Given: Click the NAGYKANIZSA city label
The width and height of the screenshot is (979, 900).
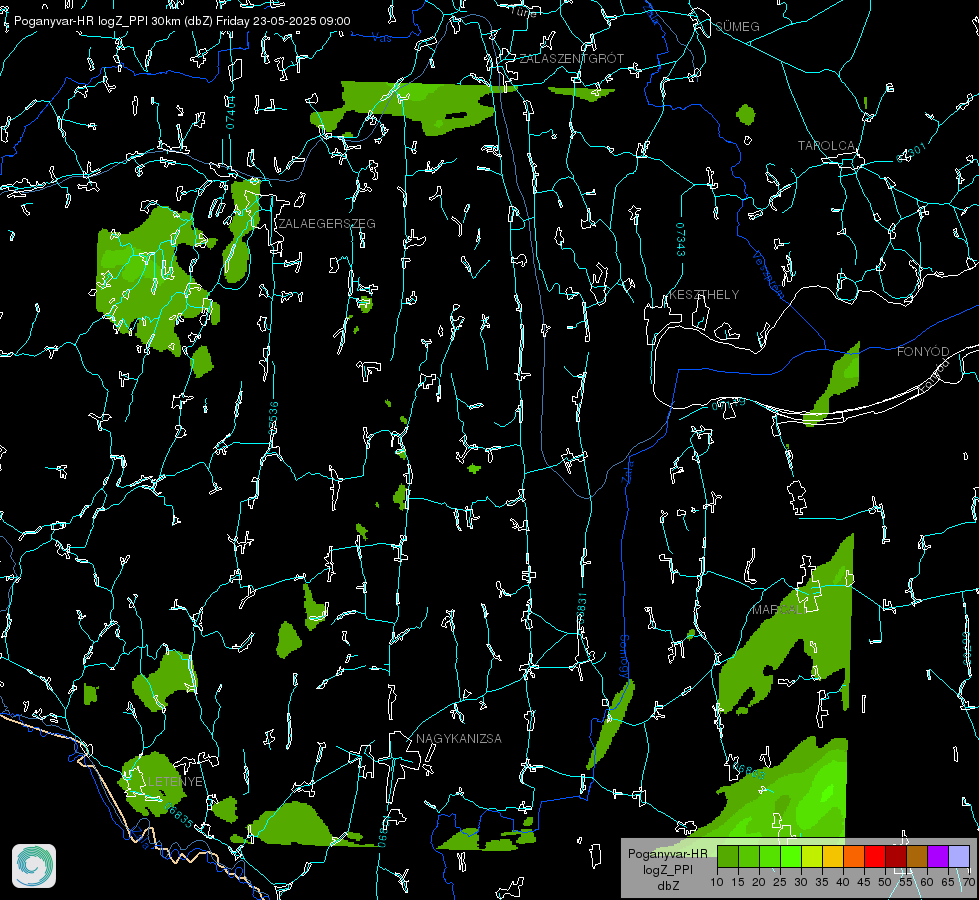Looking at the screenshot, I should 458,738.
